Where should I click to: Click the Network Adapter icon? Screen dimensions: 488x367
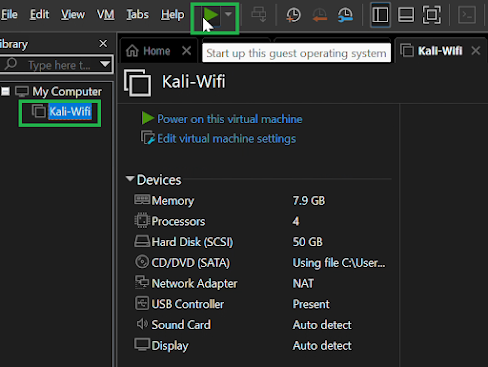pyautogui.click(x=142, y=282)
